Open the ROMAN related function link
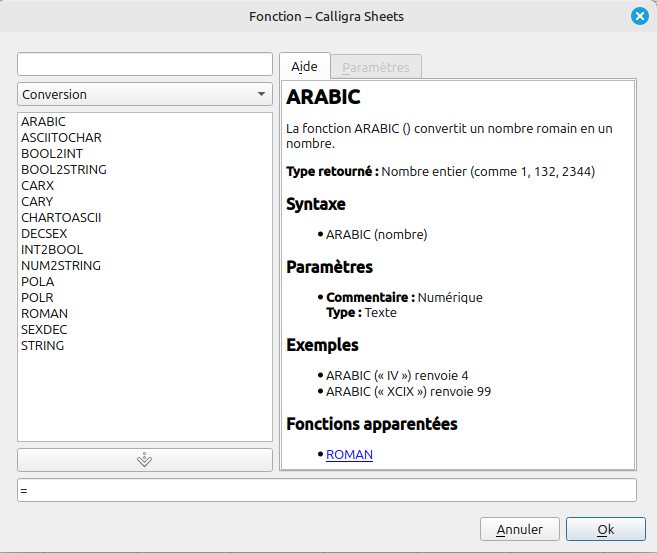657x553 pixels. click(349, 455)
